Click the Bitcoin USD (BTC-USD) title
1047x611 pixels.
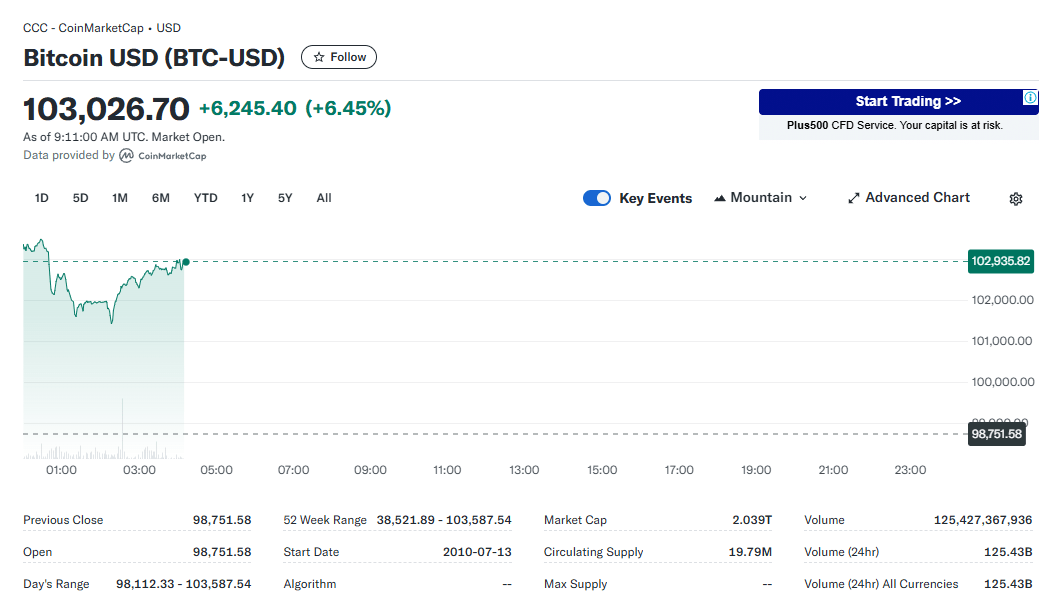(x=154, y=57)
